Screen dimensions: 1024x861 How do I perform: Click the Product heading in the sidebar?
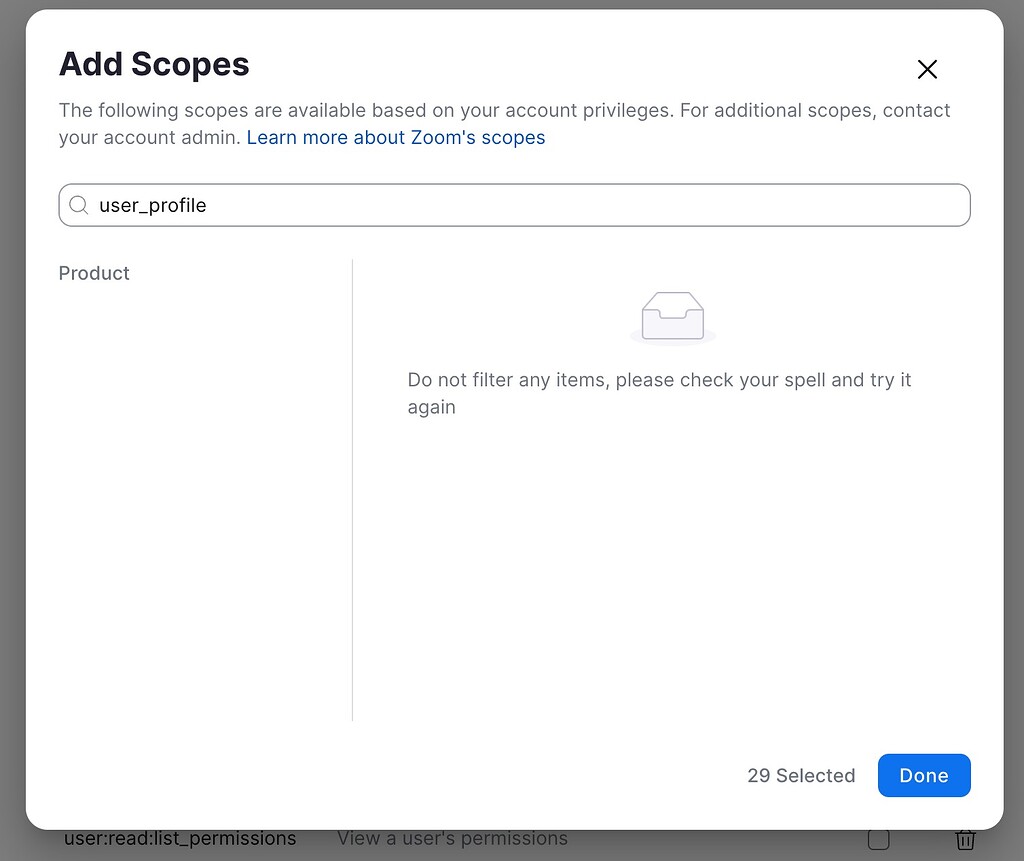pos(94,273)
